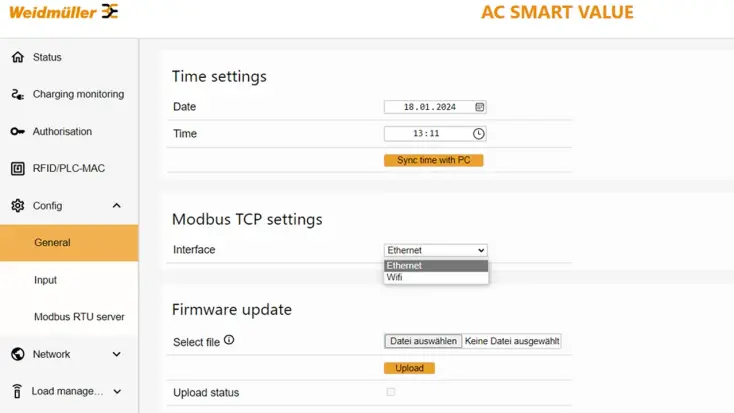Click the Load management icon
The image size is (734, 413).
pyautogui.click(x=17, y=391)
